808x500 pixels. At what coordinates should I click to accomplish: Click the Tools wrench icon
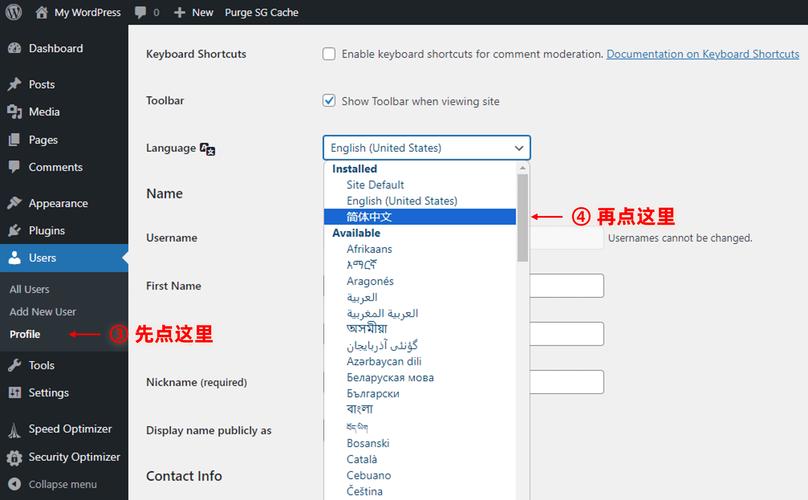pos(14,366)
